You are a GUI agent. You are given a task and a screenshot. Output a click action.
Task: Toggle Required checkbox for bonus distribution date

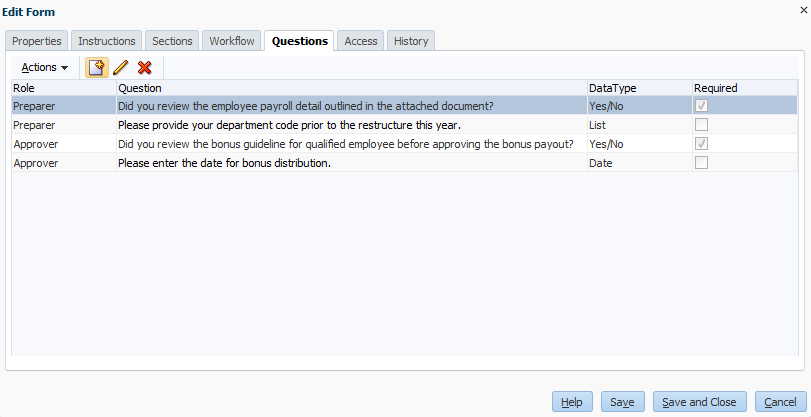(x=701, y=163)
